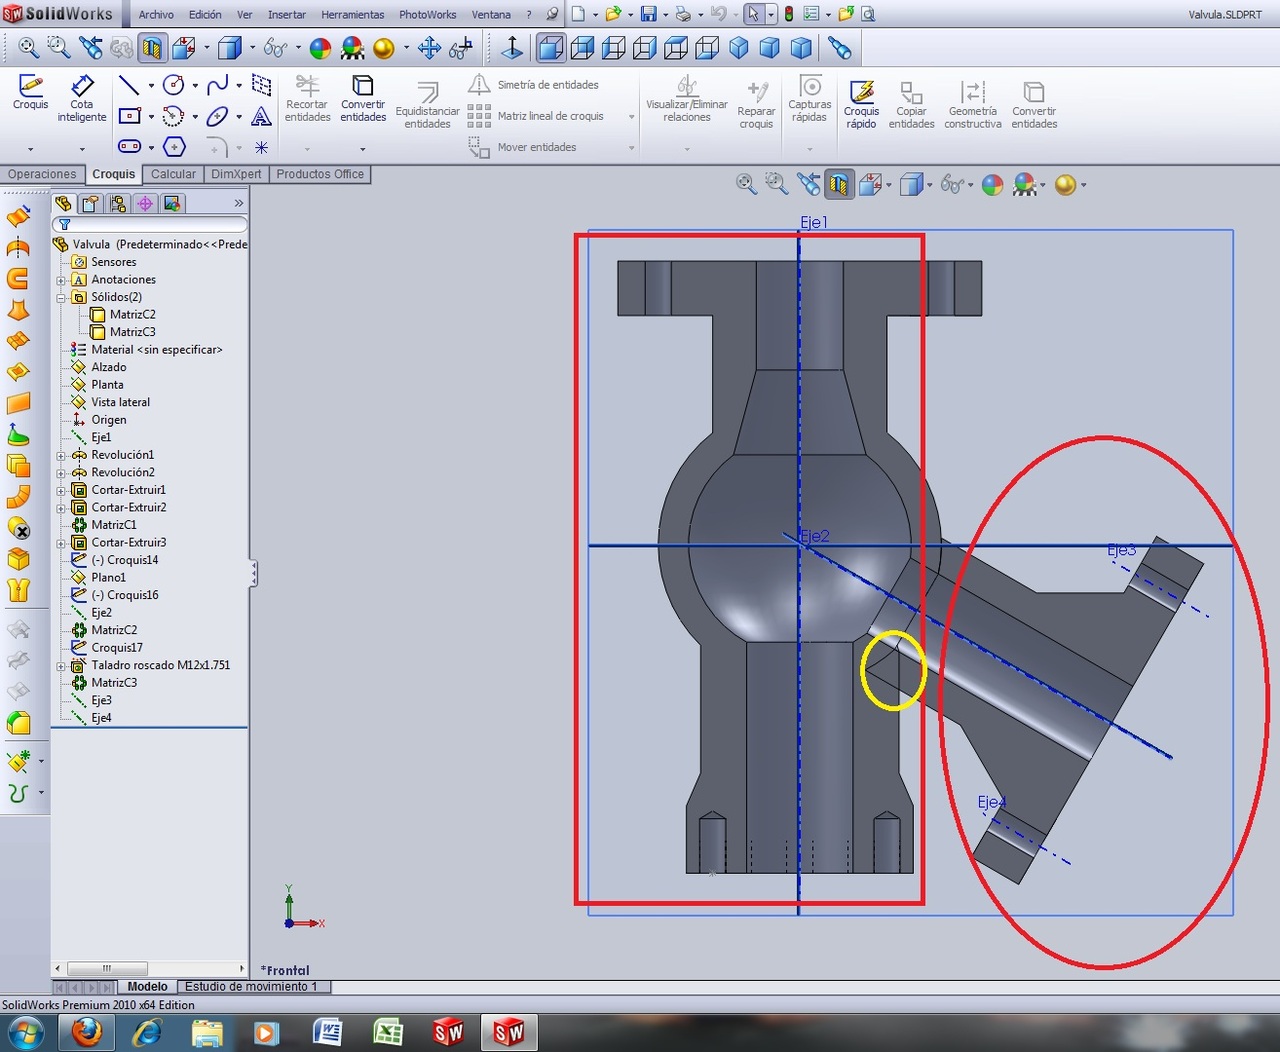The image size is (1280, 1052).
Task: Expand the Anotaciones tree node
Action: pos(61,280)
